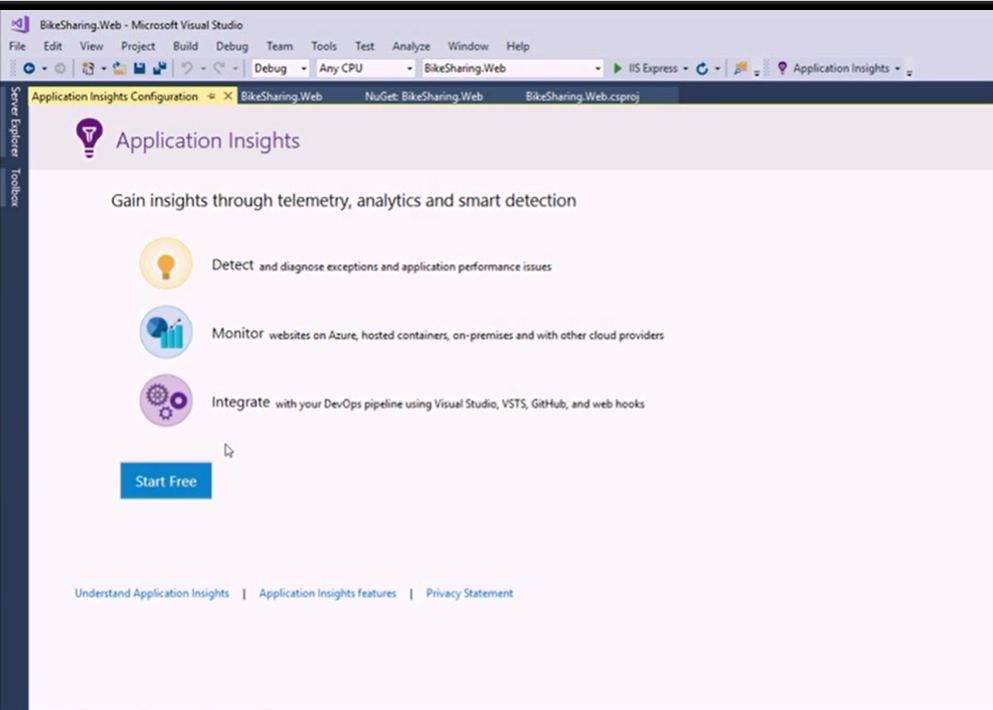Screen dimensions: 993x710
Task: Expand the IIS Express dropdown arrow
Action: pos(685,68)
